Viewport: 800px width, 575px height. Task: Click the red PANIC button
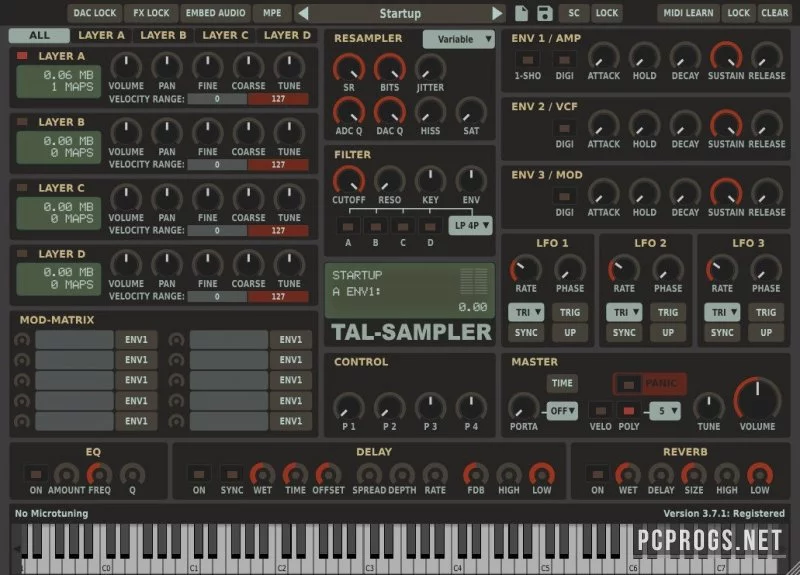(x=649, y=384)
